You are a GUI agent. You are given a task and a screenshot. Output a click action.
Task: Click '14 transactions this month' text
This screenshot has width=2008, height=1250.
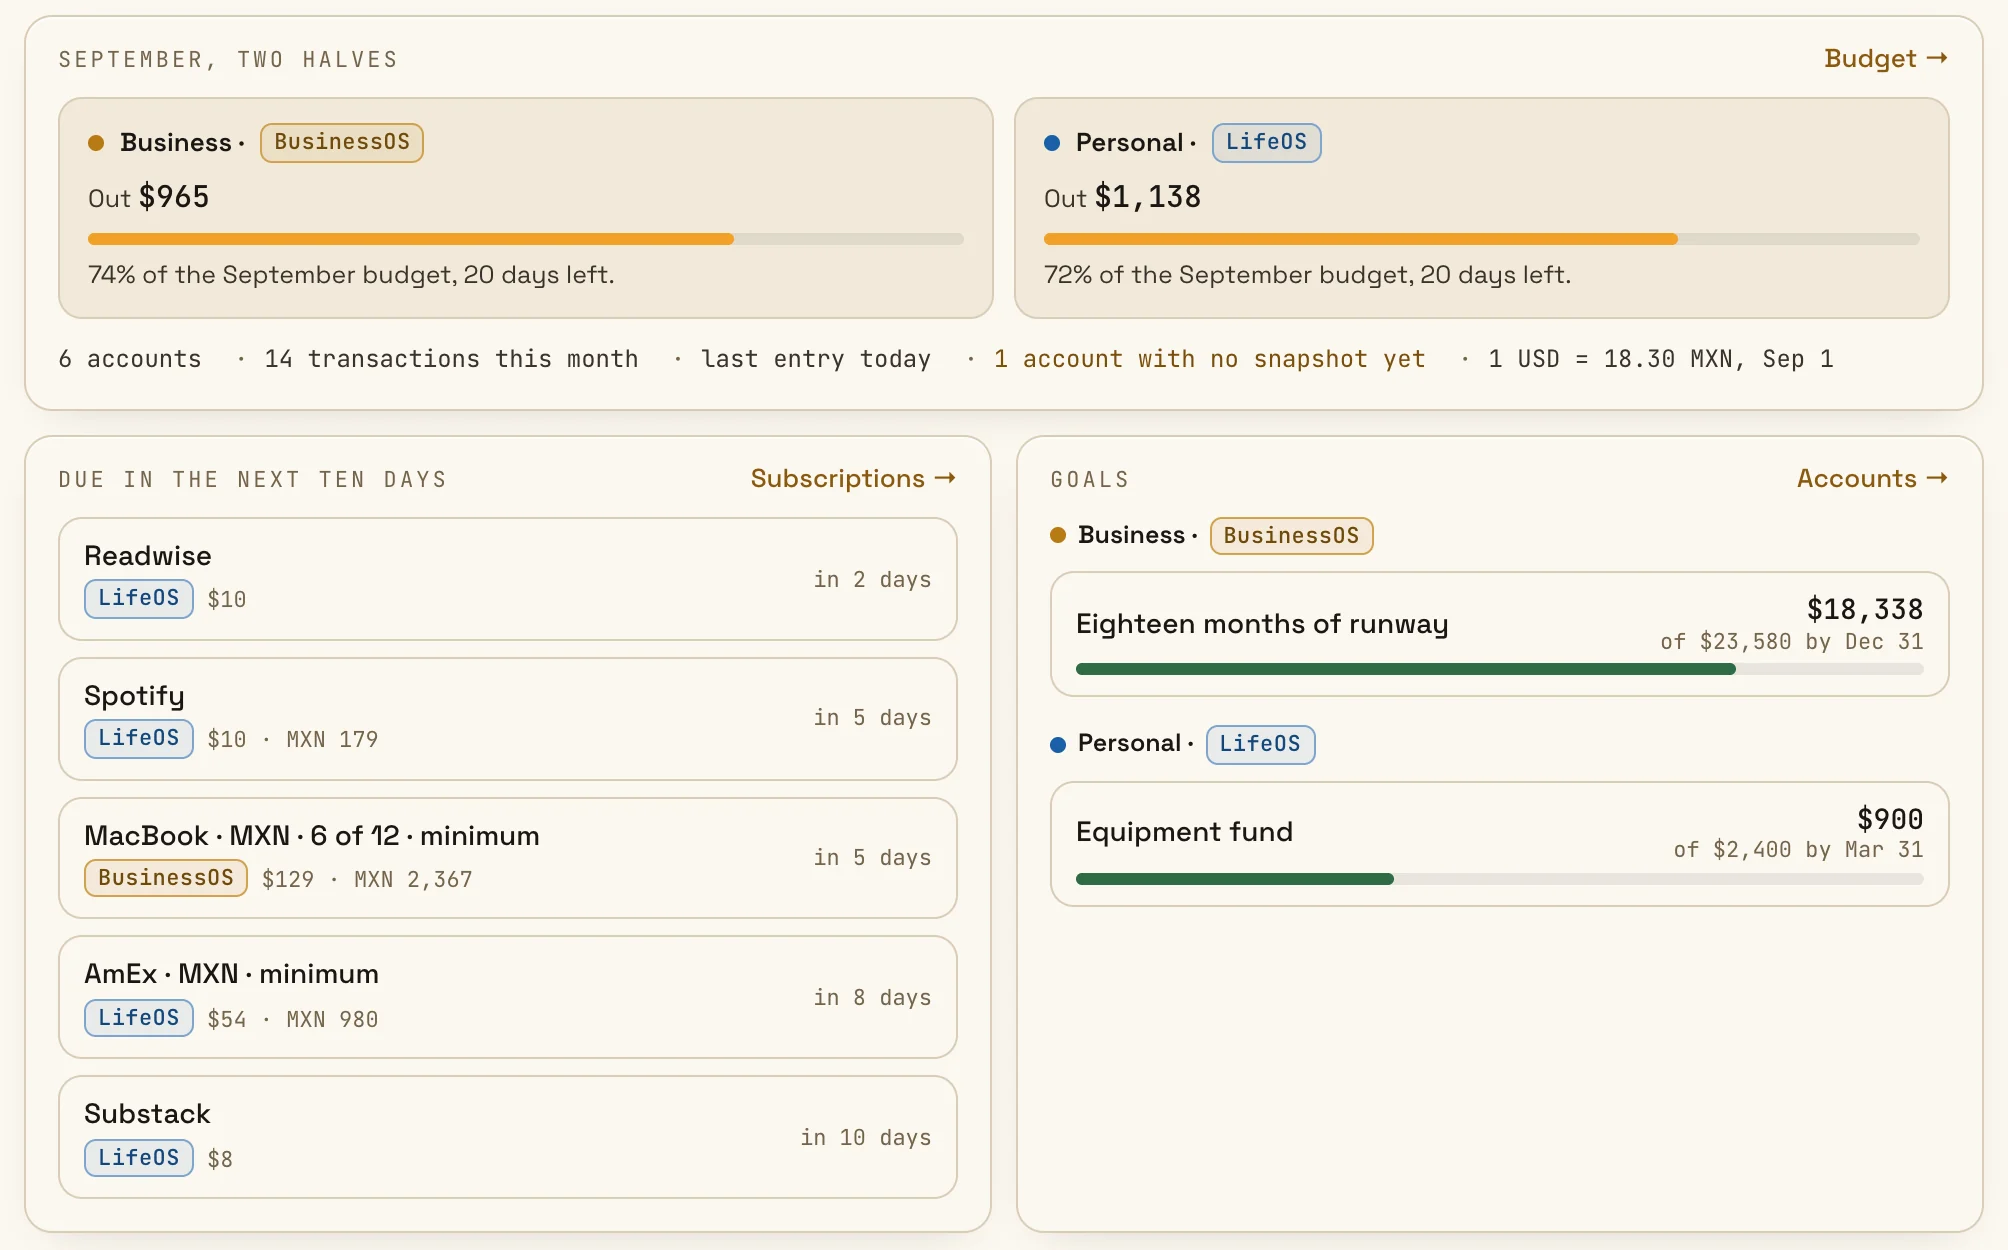point(451,359)
